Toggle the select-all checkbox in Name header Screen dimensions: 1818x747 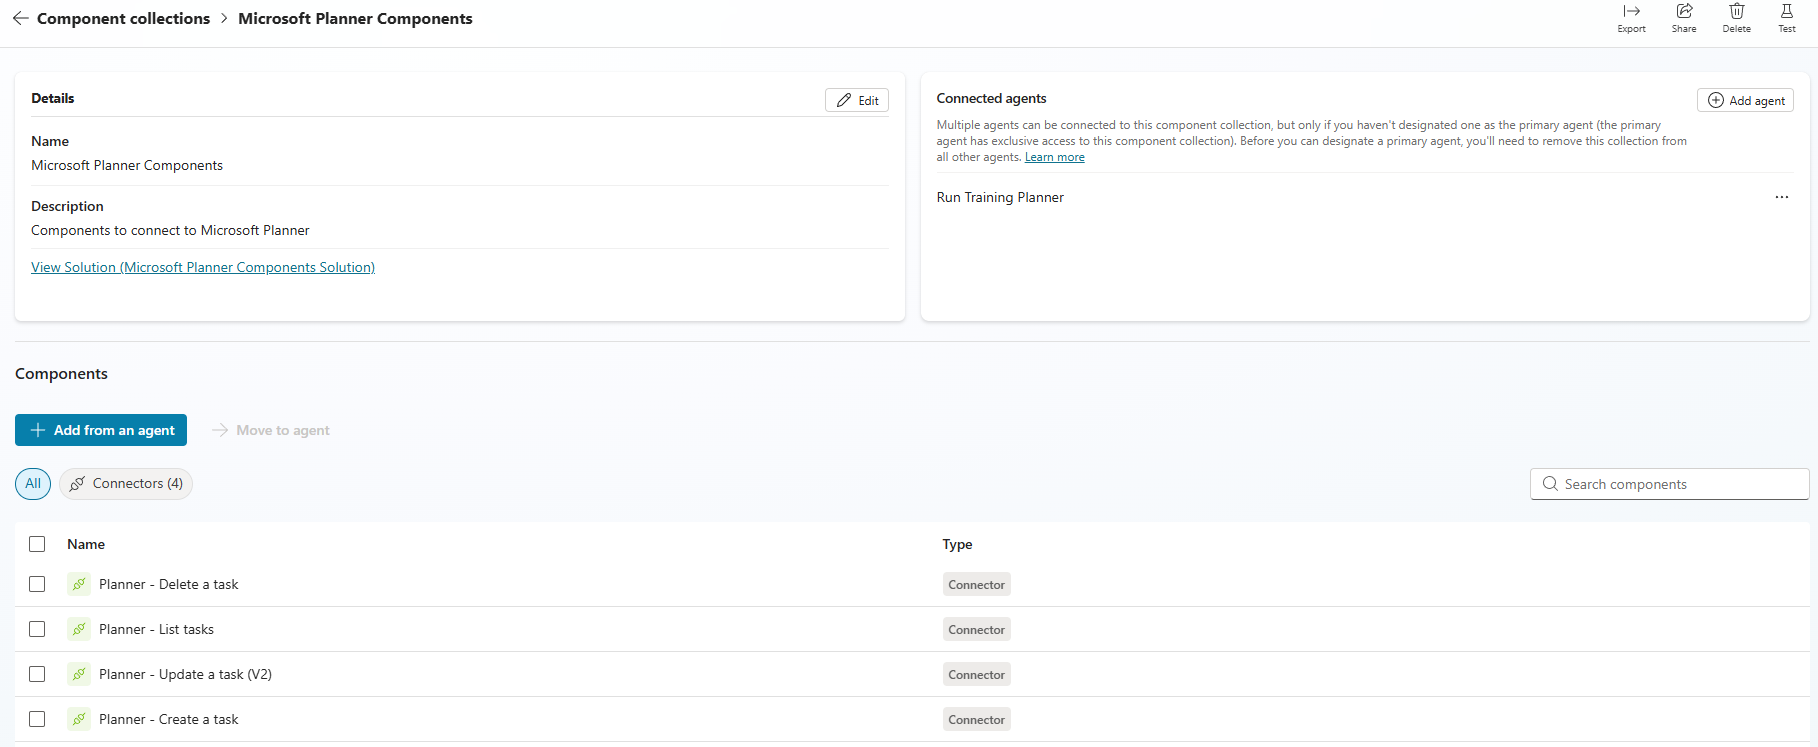tap(37, 544)
